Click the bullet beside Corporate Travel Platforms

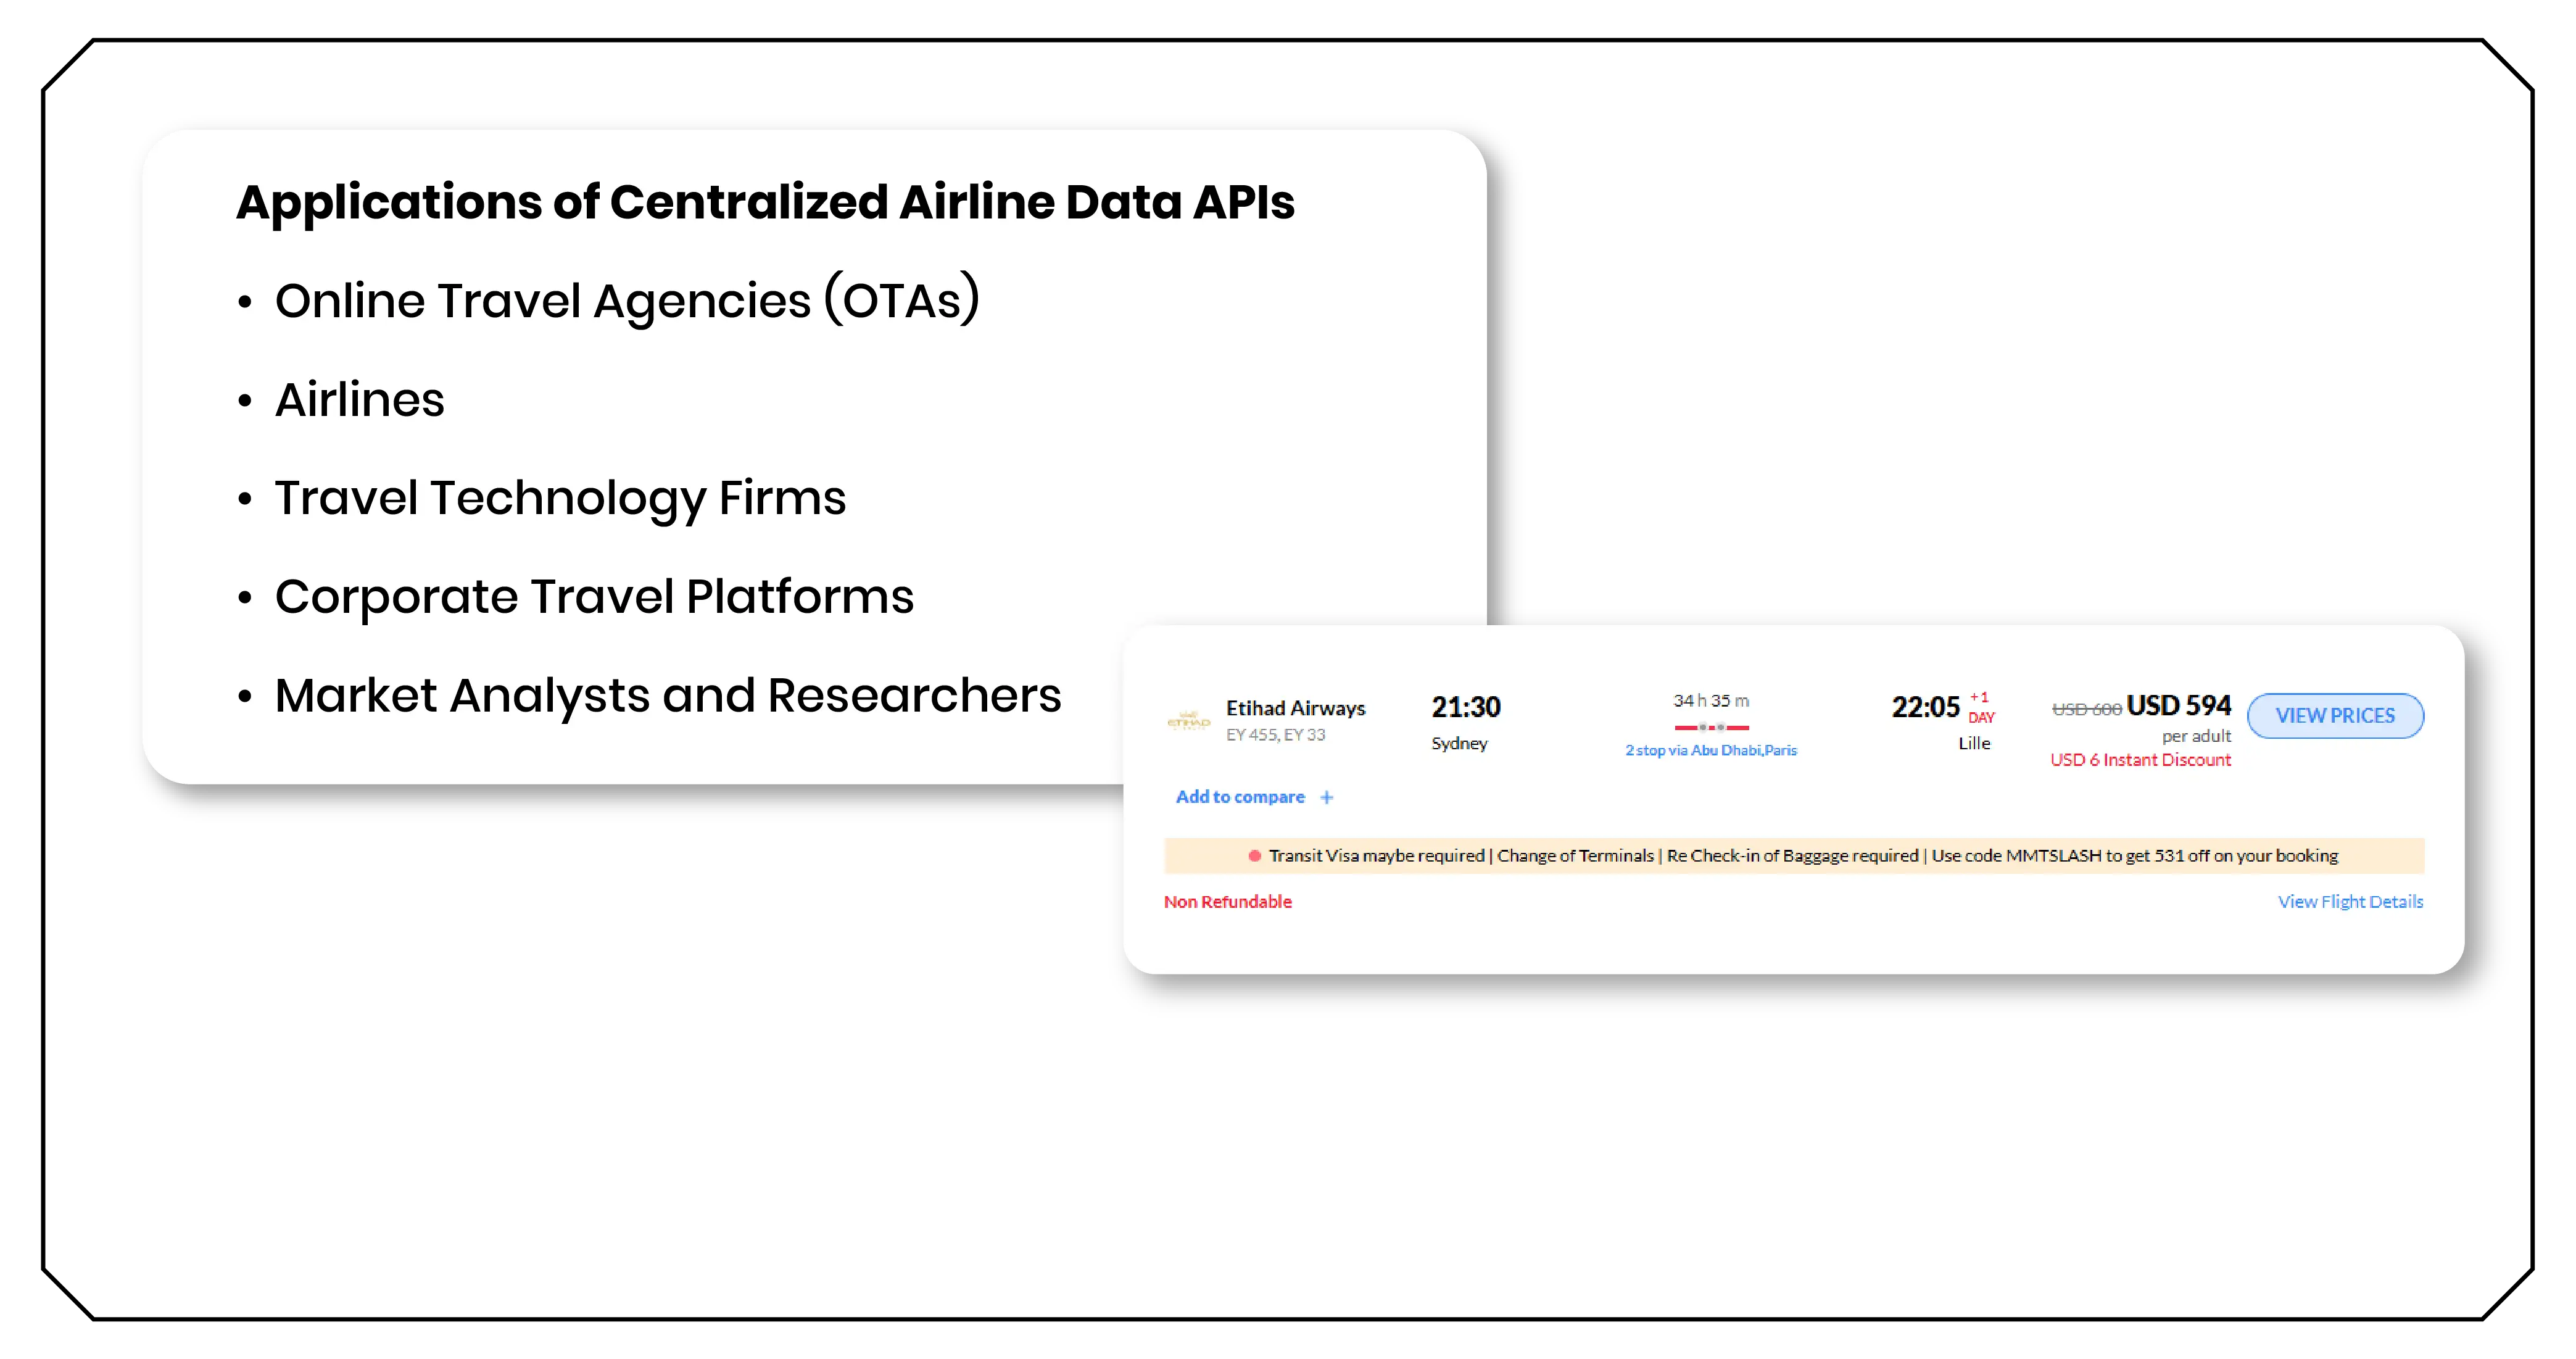pos(245,598)
